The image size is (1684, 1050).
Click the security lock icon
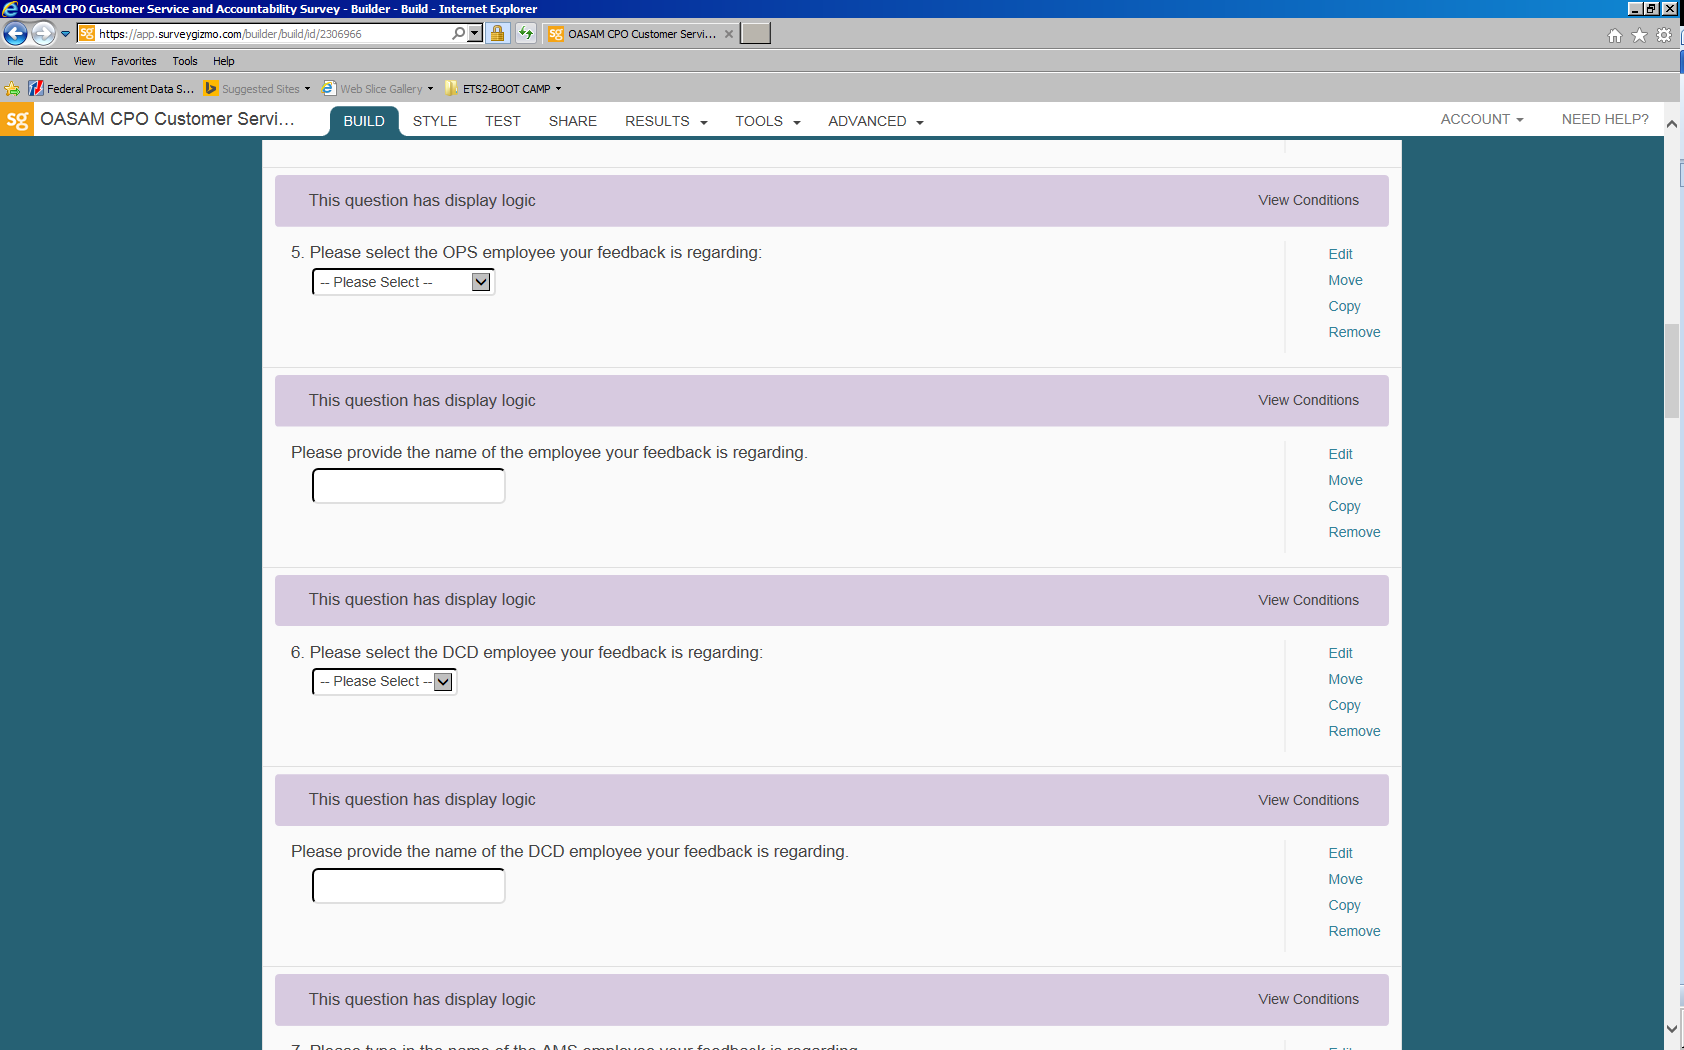coord(497,33)
